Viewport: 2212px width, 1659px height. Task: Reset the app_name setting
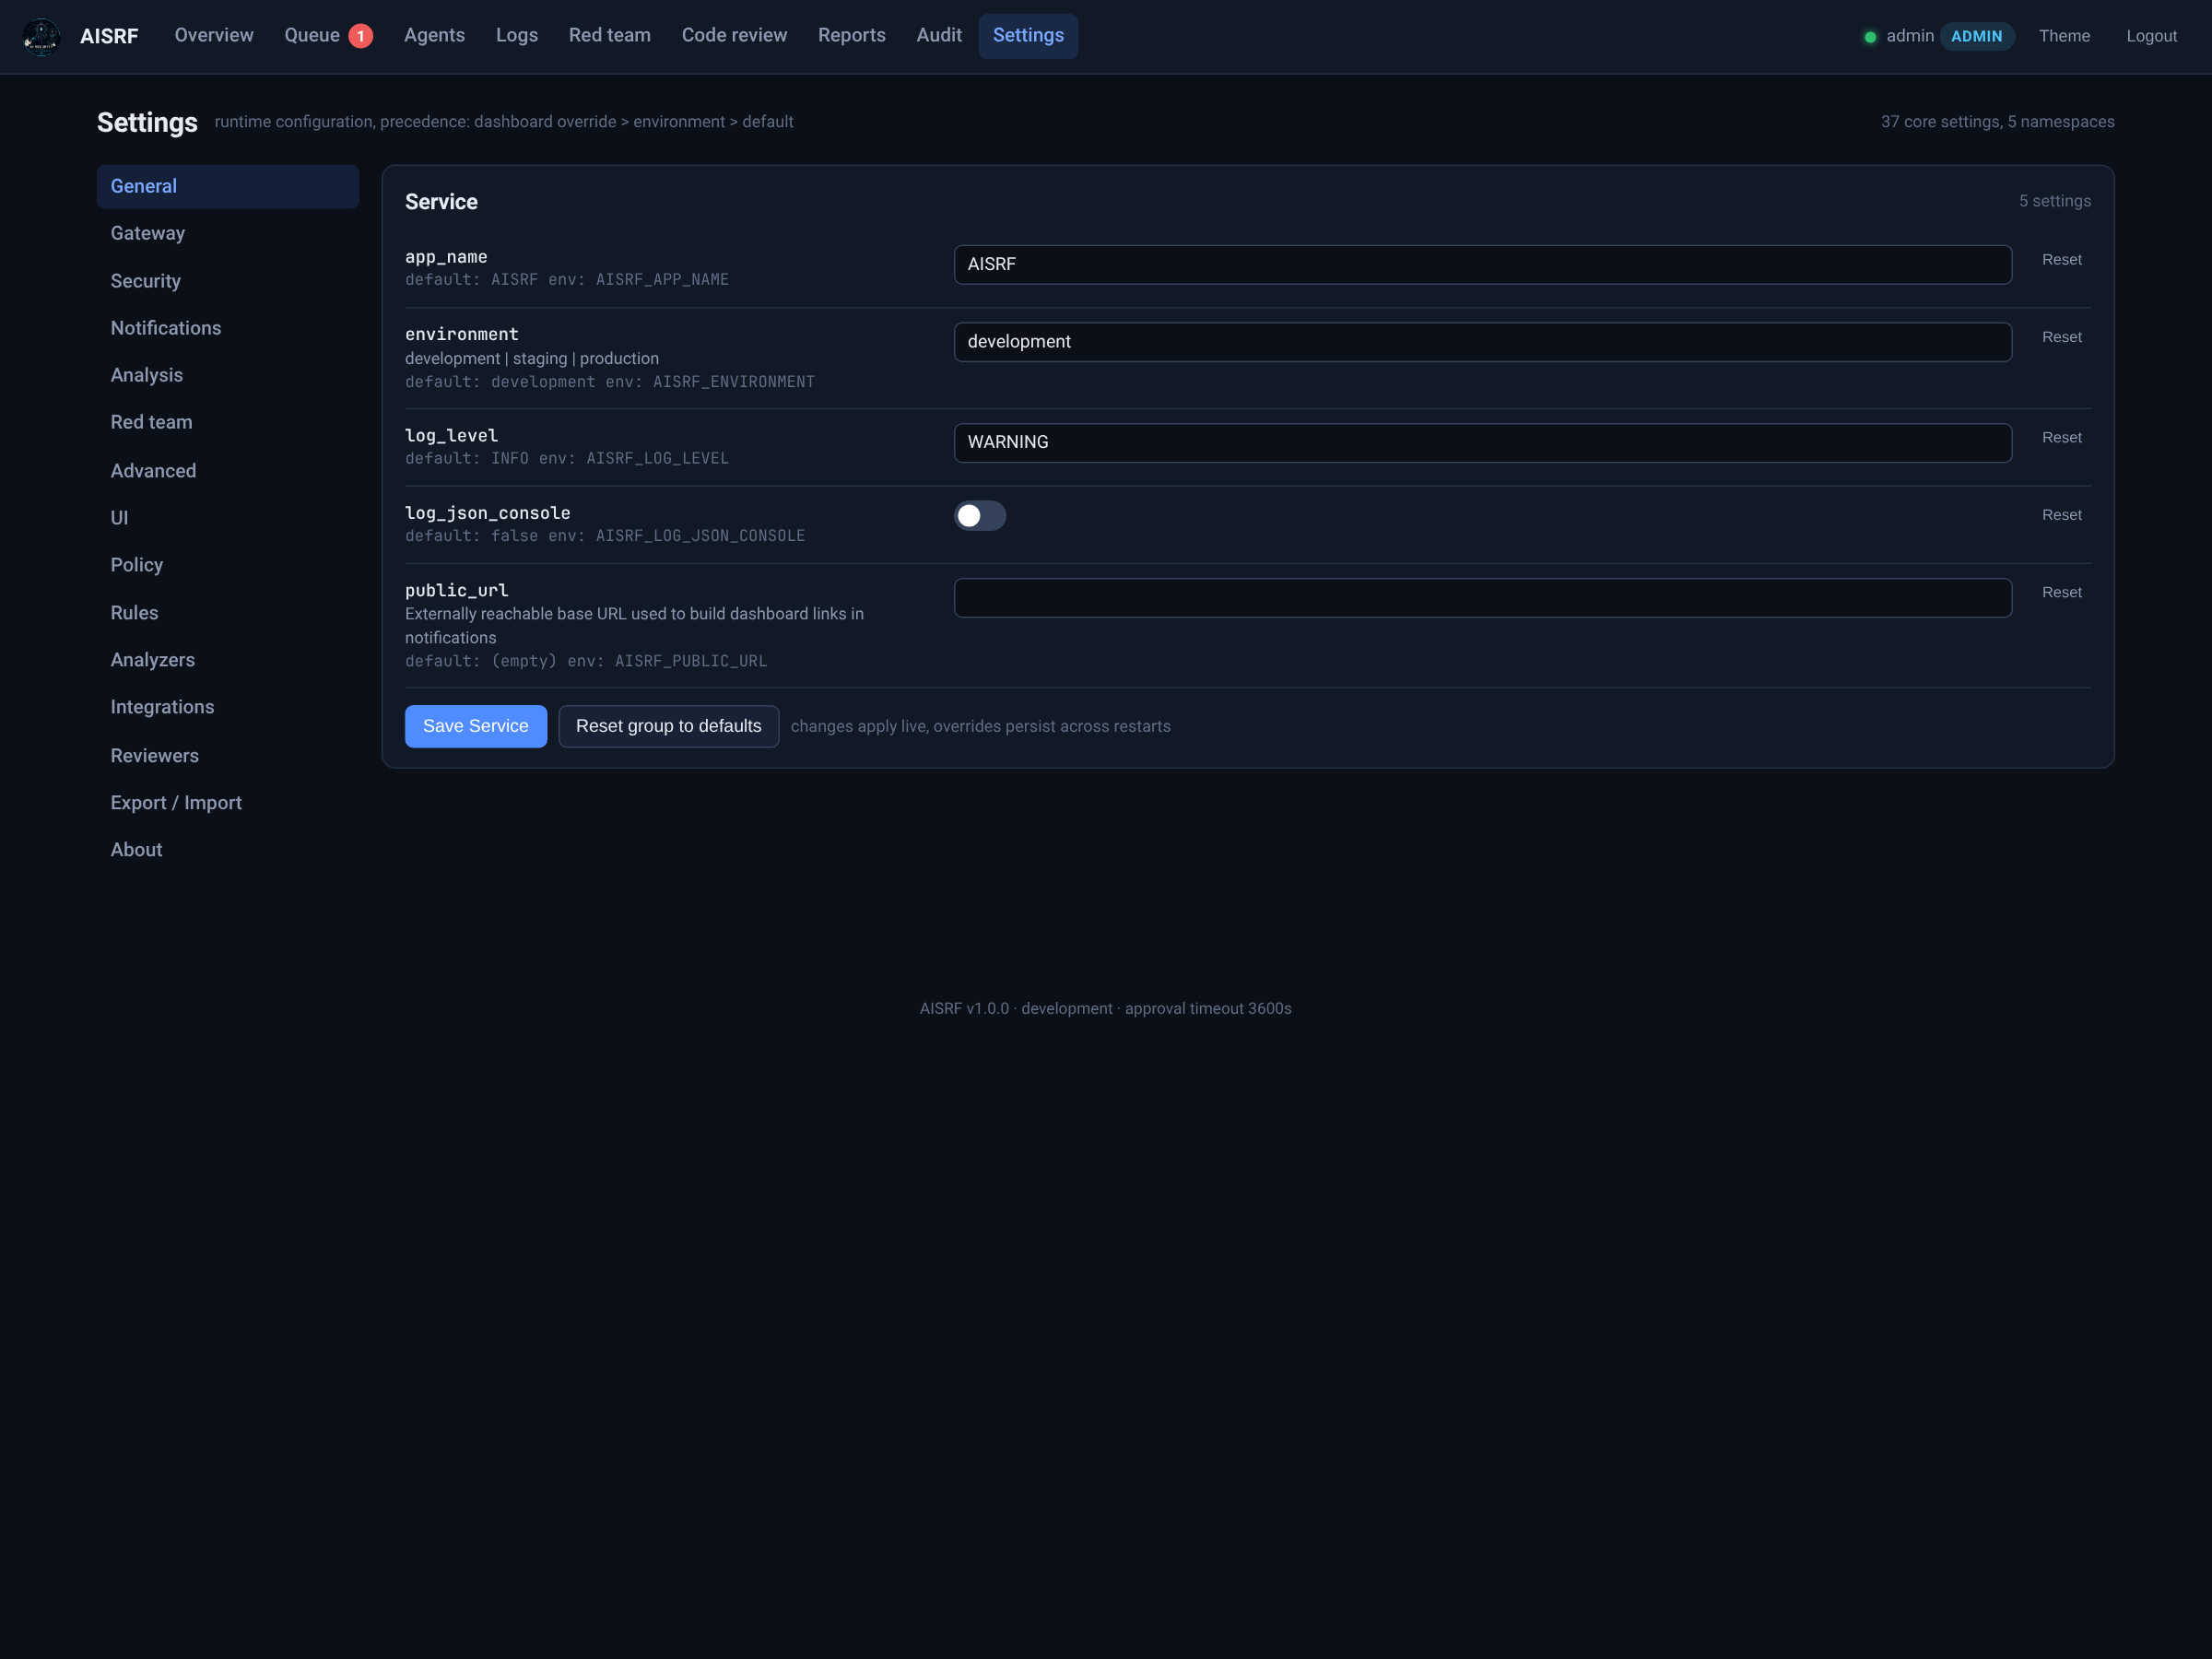click(2061, 260)
